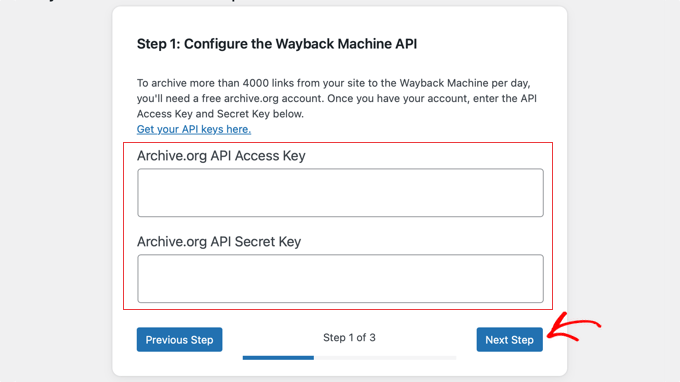This screenshot has width=680, height=382.
Task: Click the Next Step button
Action: 510,340
